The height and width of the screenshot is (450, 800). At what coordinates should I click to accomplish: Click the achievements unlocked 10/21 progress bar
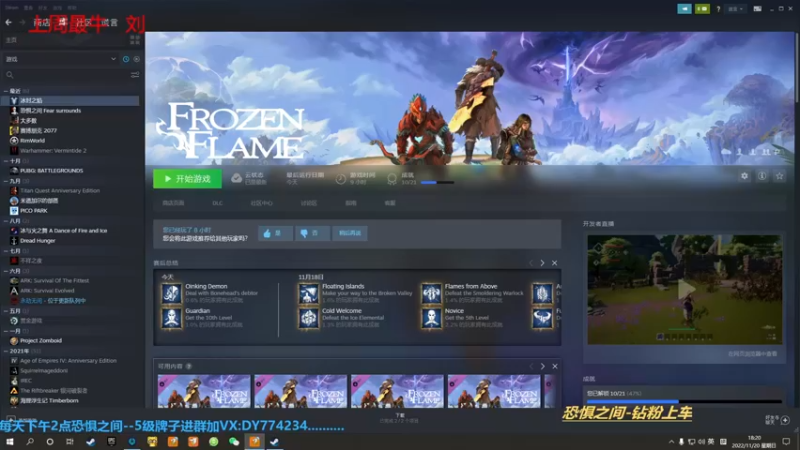click(684, 402)
